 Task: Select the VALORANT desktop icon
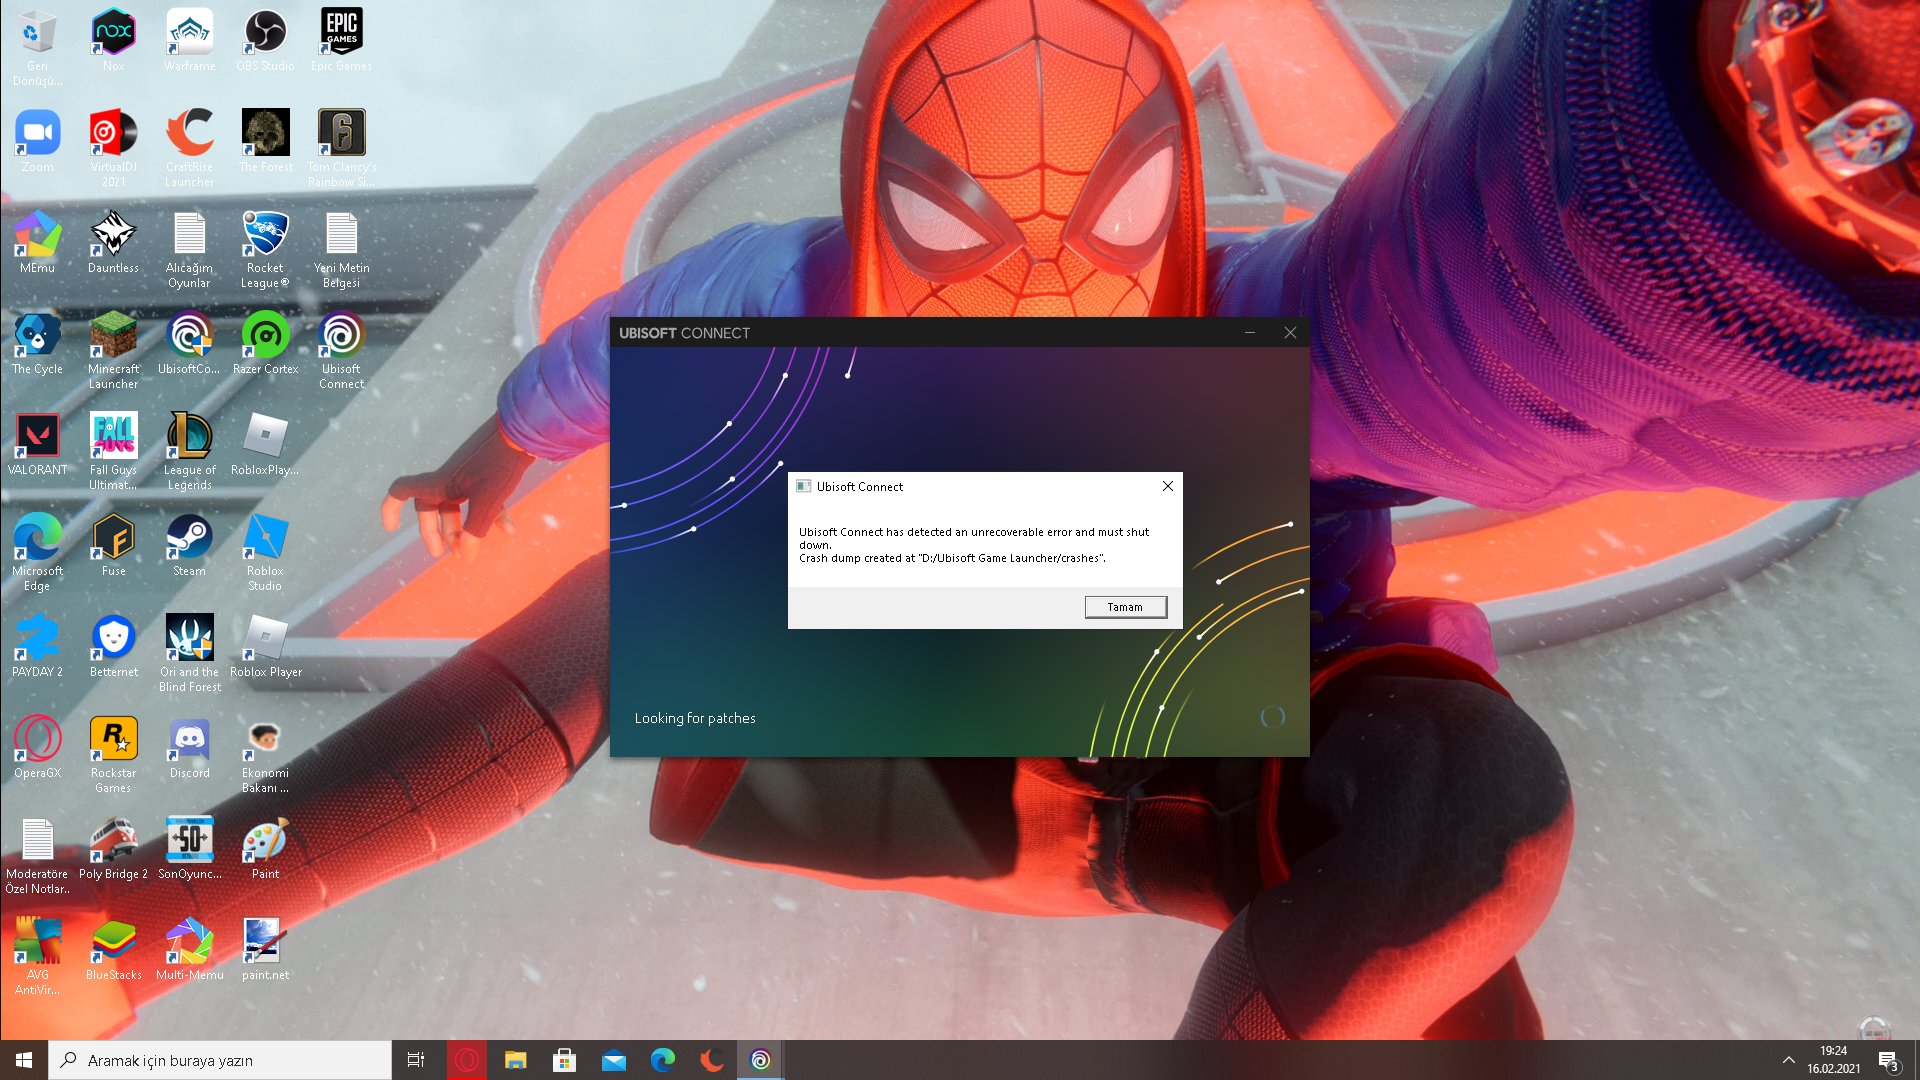tap(38, 445)
